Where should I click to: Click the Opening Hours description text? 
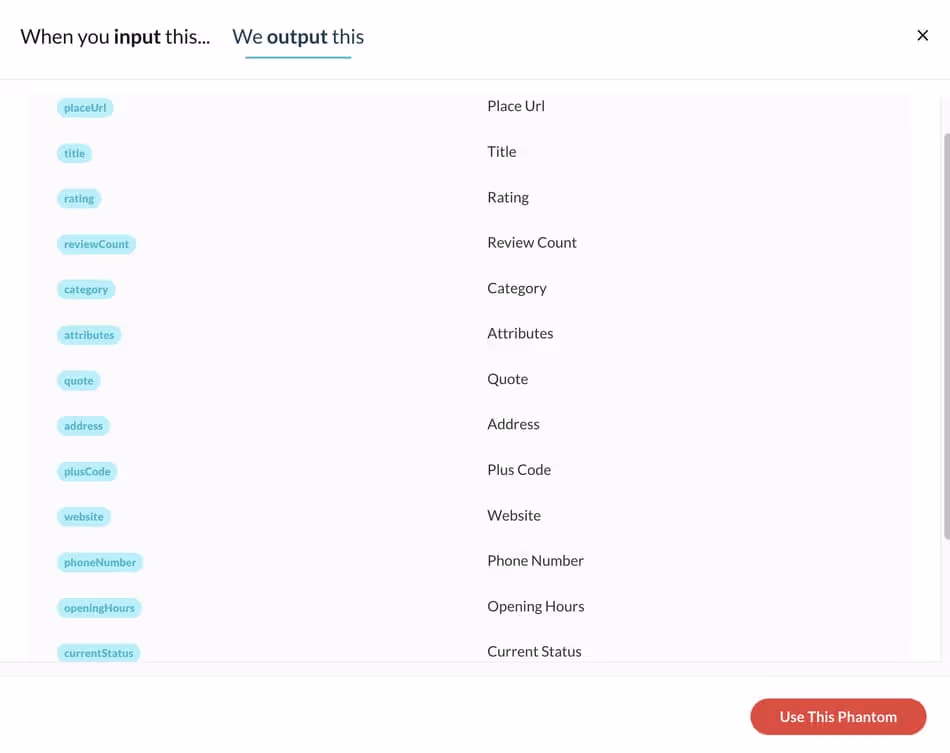[x=536, y=606]
